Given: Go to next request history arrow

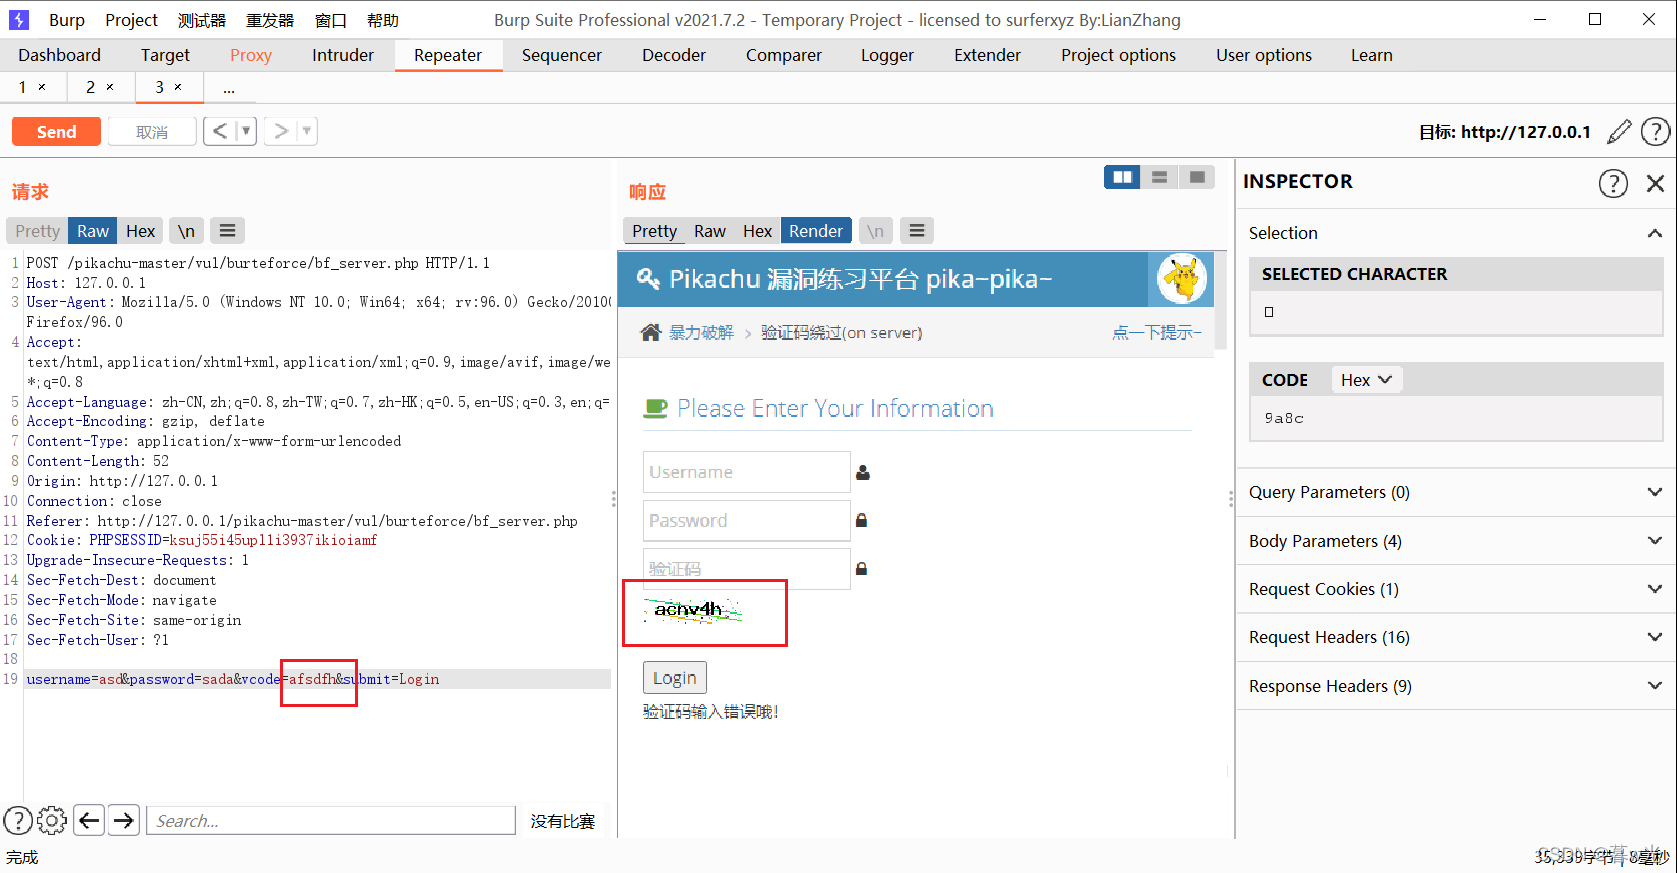Looking at the screenshot, I should pyautogui.click(x=281, y=131).
